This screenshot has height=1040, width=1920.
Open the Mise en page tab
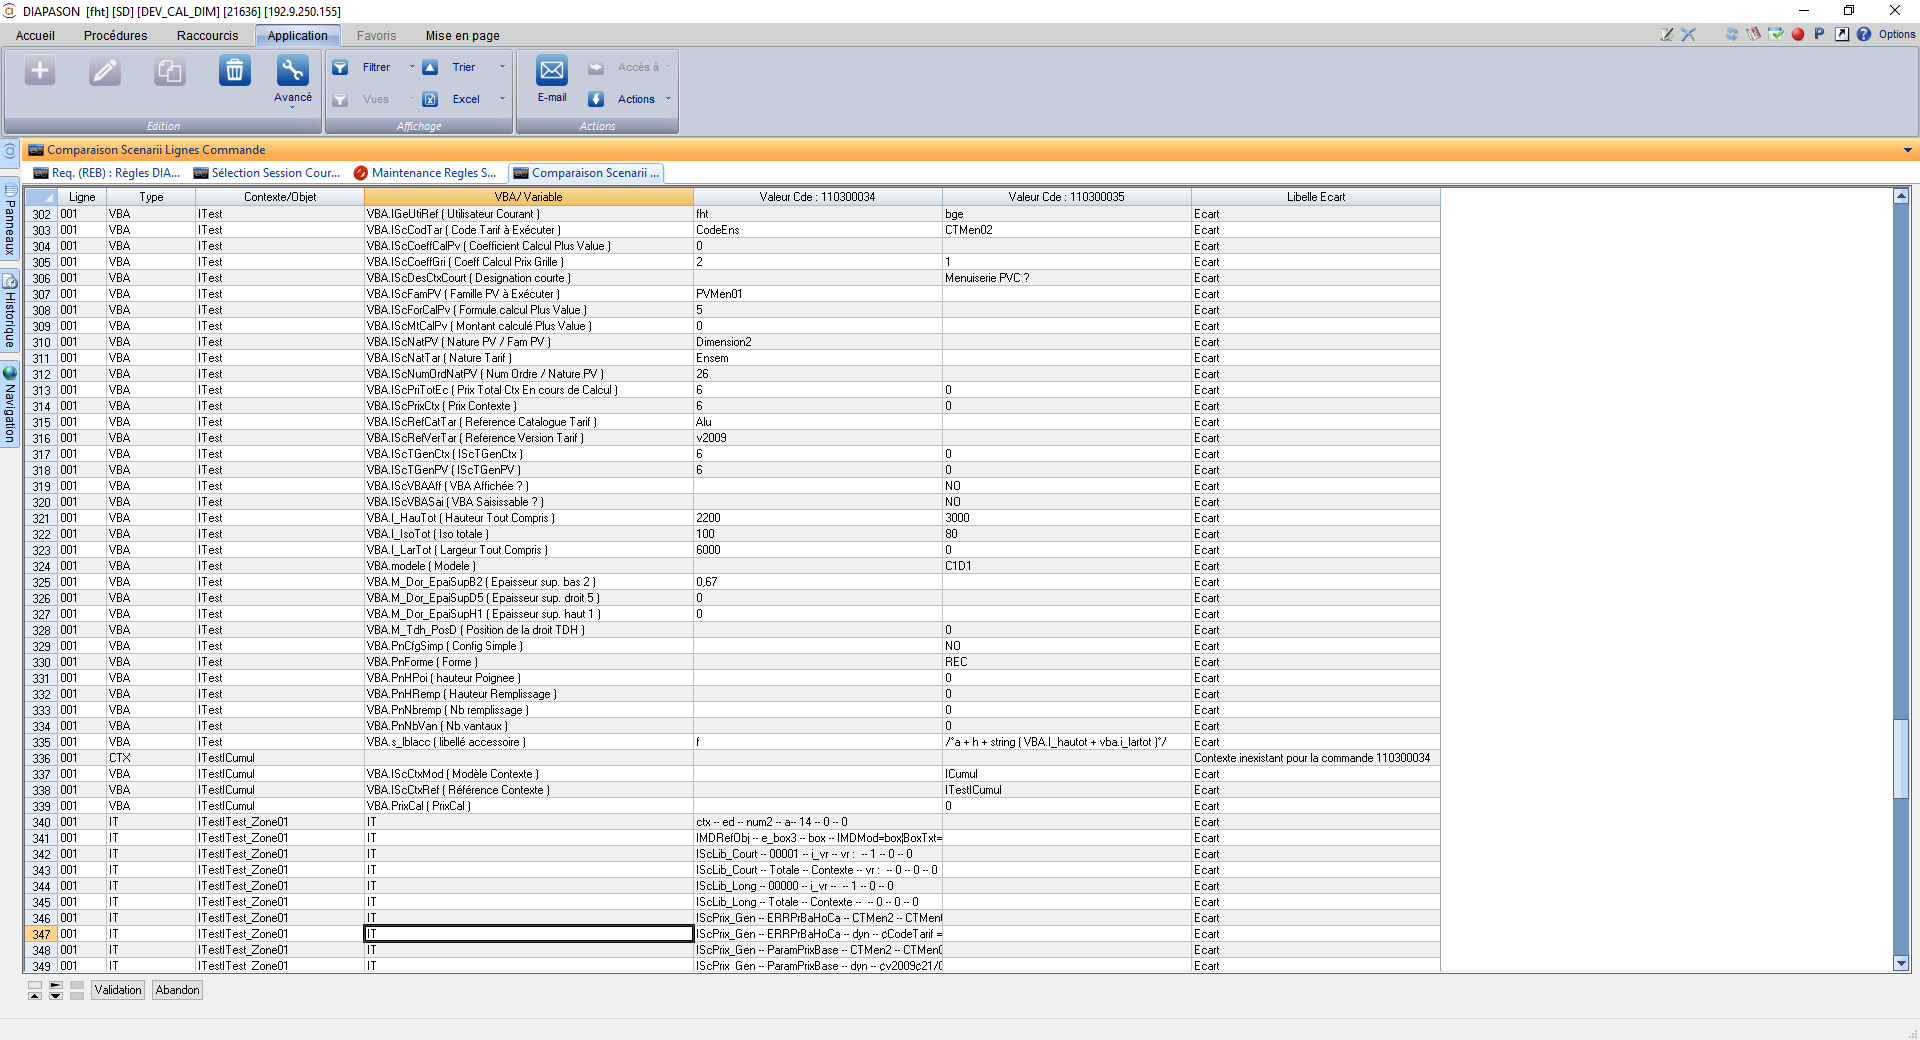point(462,36)
